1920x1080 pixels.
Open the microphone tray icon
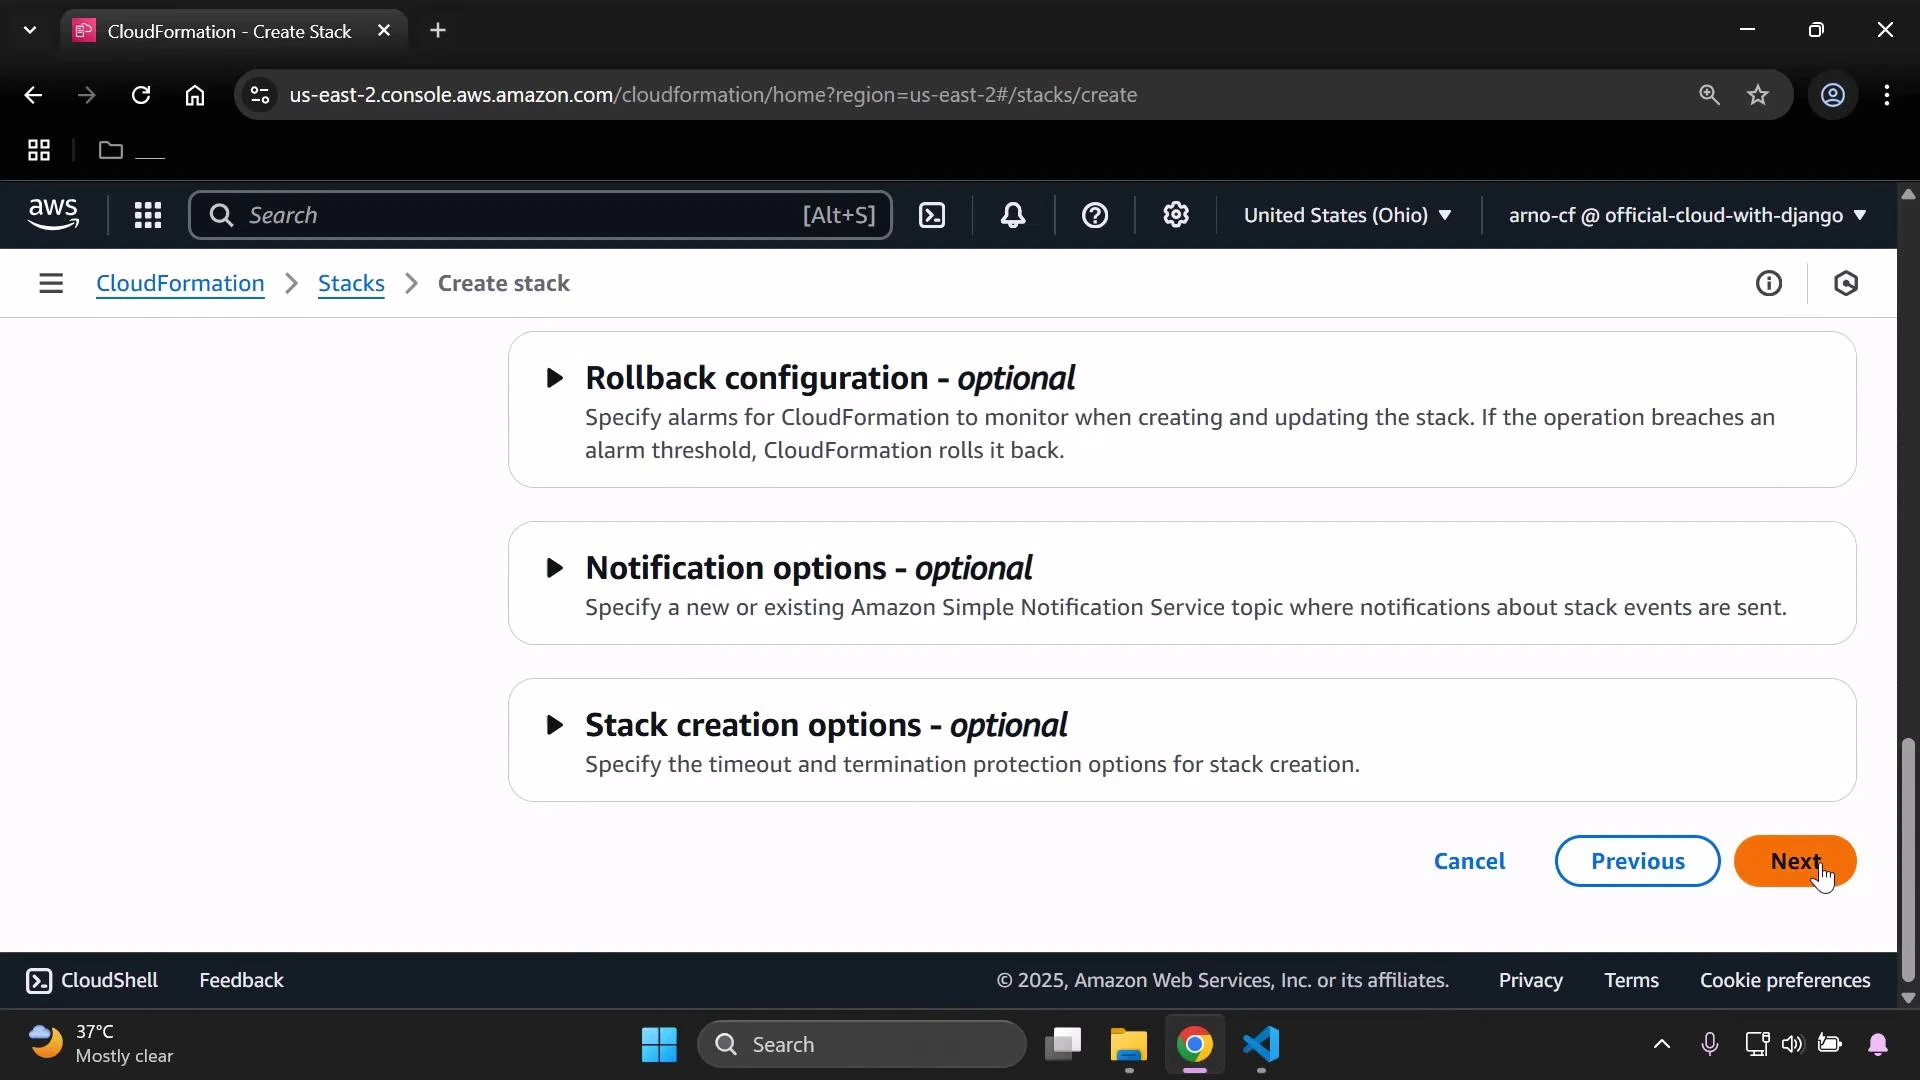pyautogui.click(x=1710, y=1045)
